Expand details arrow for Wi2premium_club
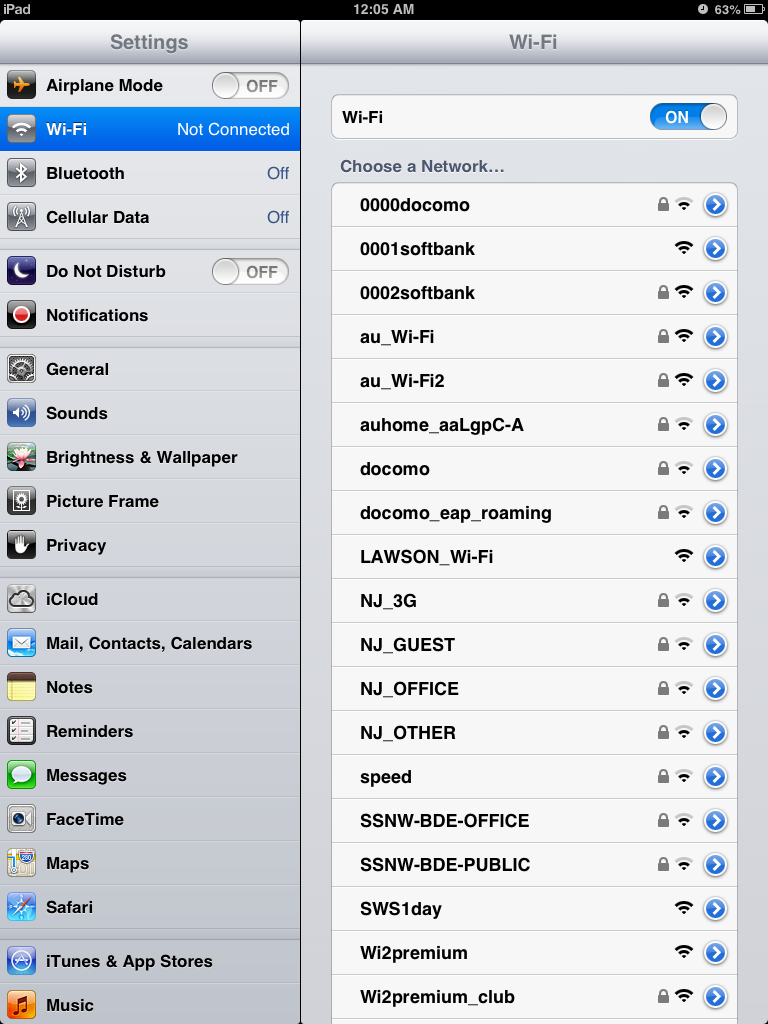Viewport: 768px width, 1024px height. coord(716,997)
